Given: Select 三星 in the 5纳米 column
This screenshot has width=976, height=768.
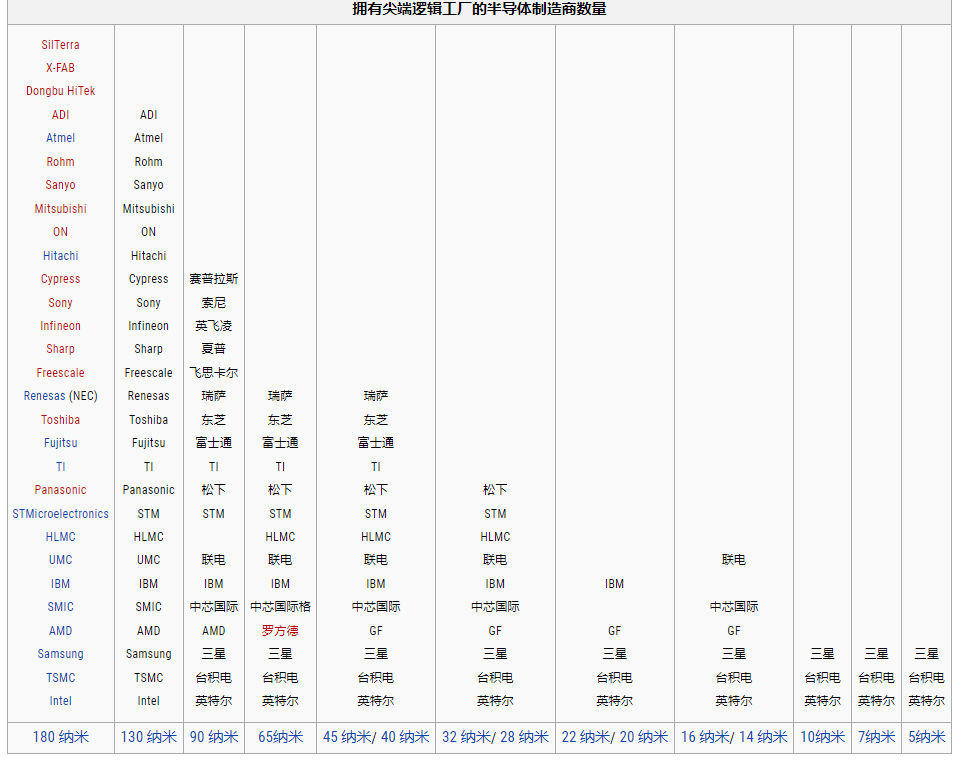Looking at the screenshot, I should click(x=926, y=653).
